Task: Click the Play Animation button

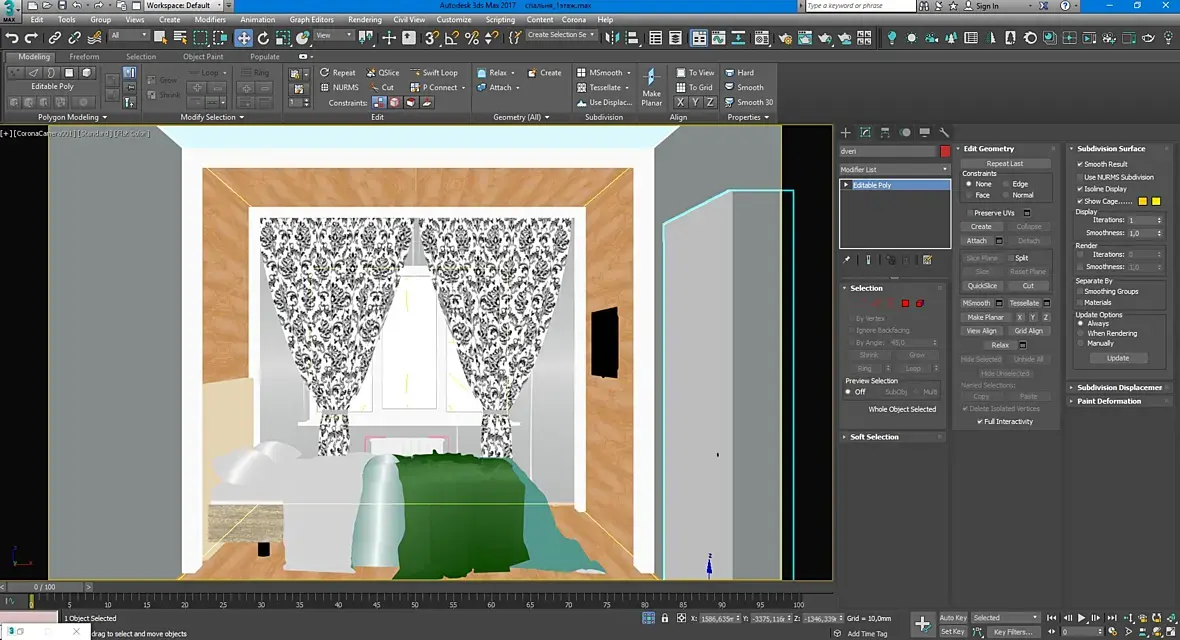Action: click(x=1081, y=618)
